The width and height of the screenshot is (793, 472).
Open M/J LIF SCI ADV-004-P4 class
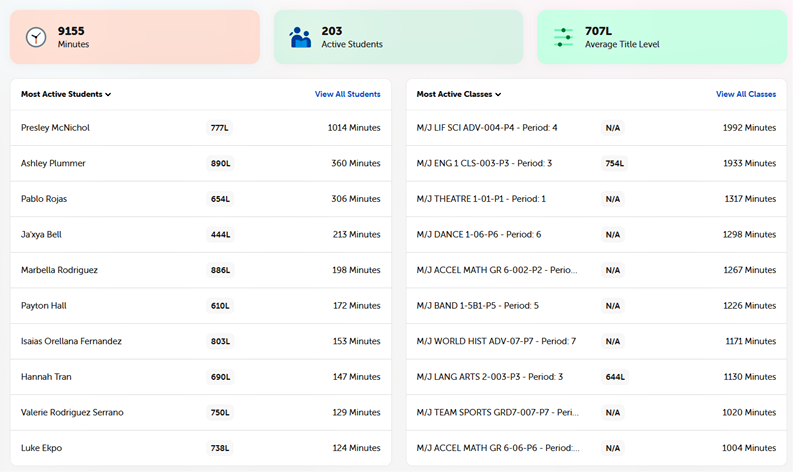[x=486, y=128]
